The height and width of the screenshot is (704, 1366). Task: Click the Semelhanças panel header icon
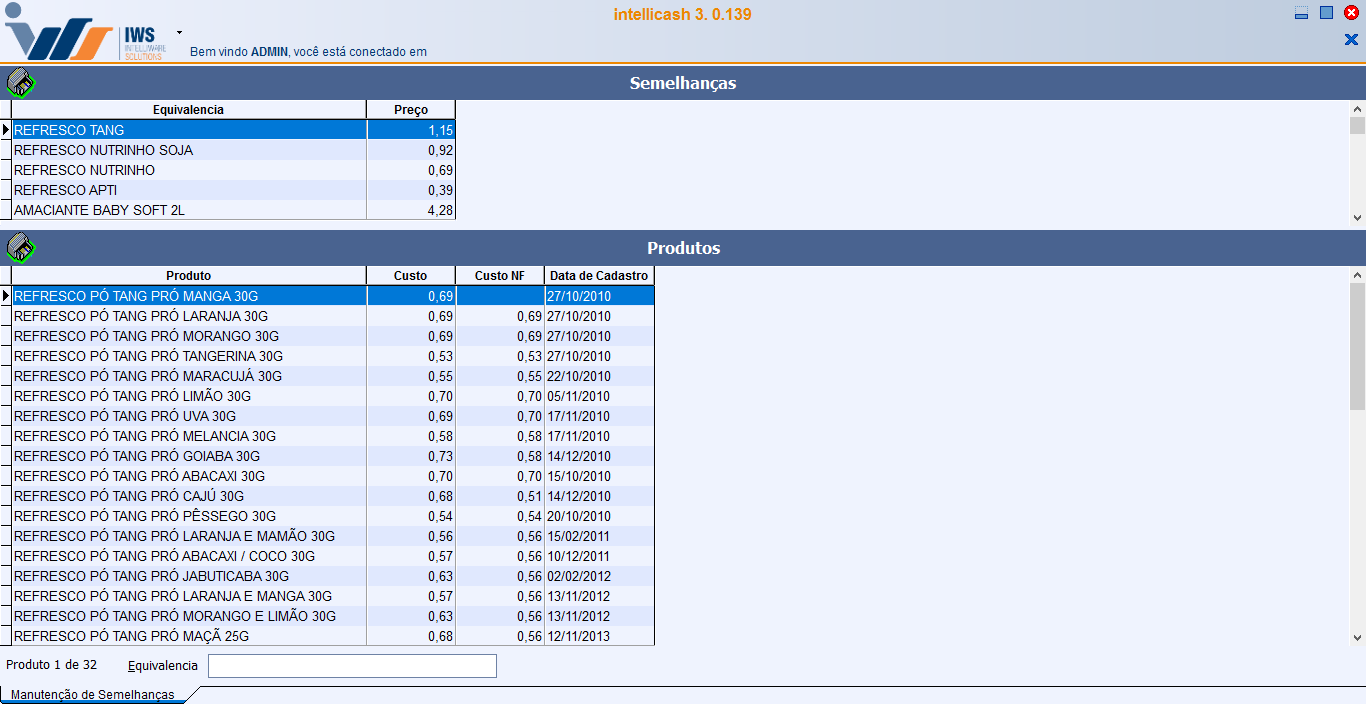(20, 83)
